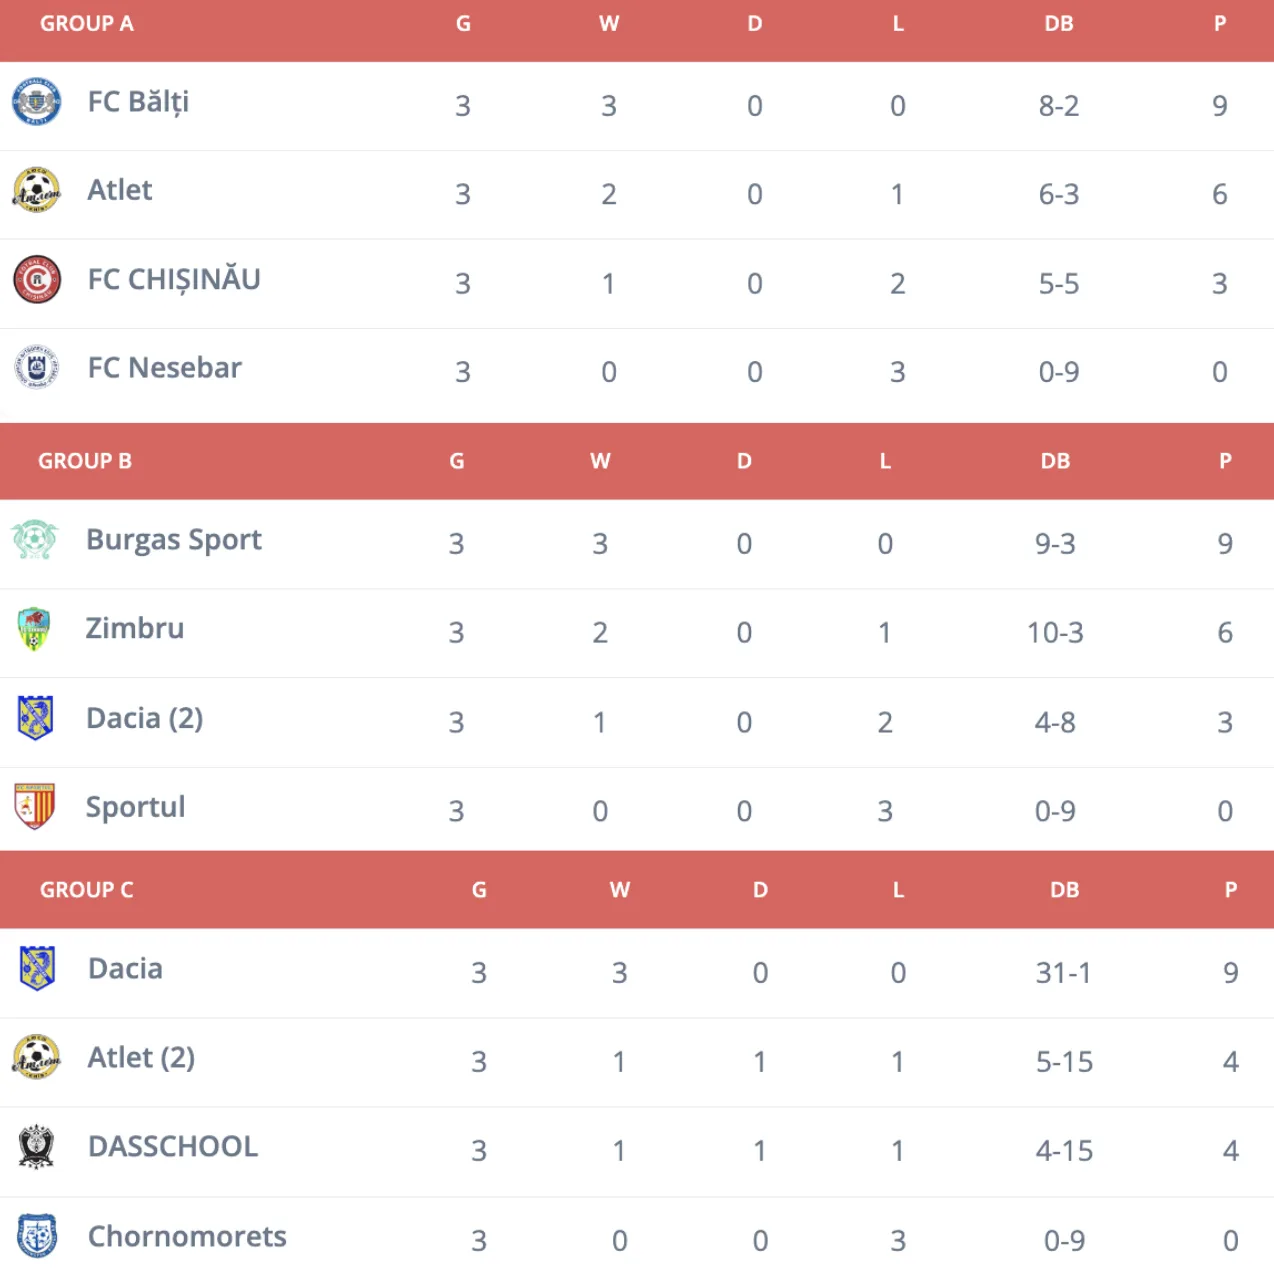
Task: Click the Atlet (2) team name
Action: click(x=141, y=1058)
